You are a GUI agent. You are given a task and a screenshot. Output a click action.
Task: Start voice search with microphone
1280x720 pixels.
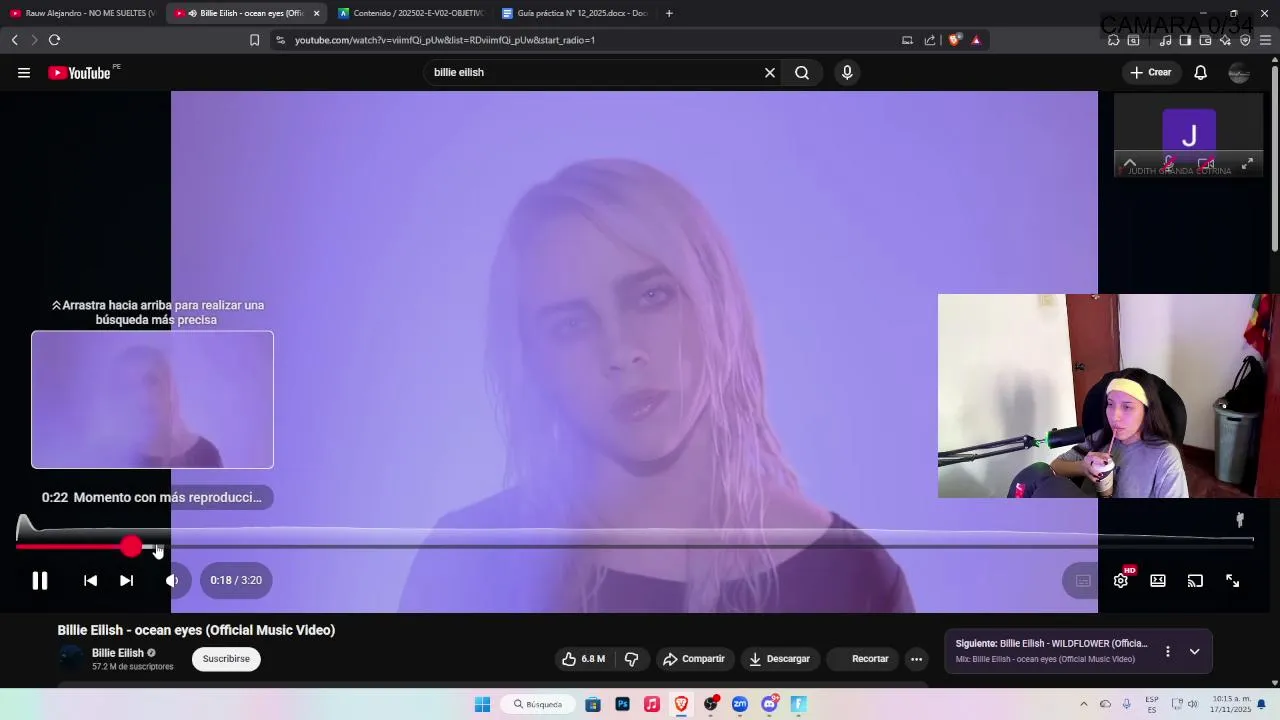847,72
